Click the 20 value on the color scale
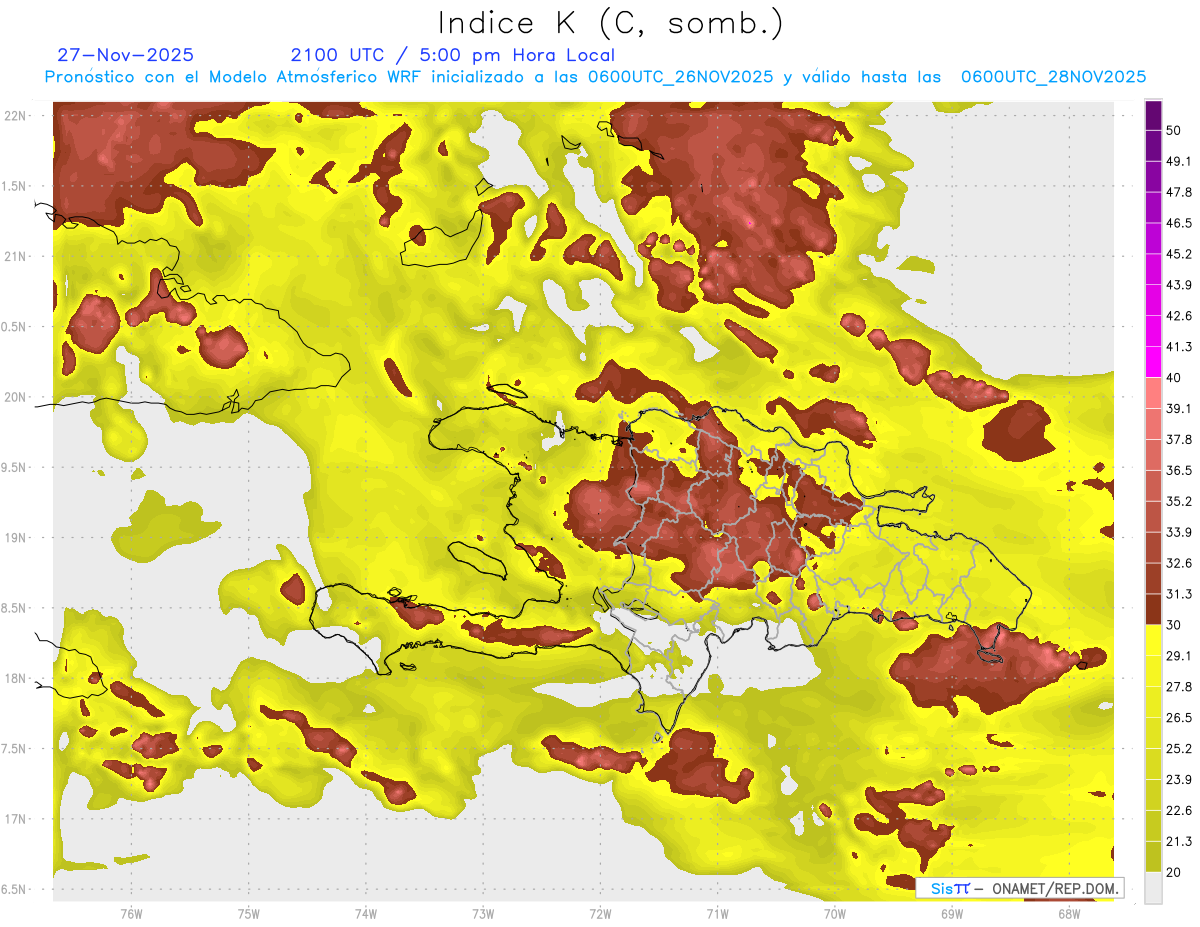1200x927 pixels. click(1175, 872)
